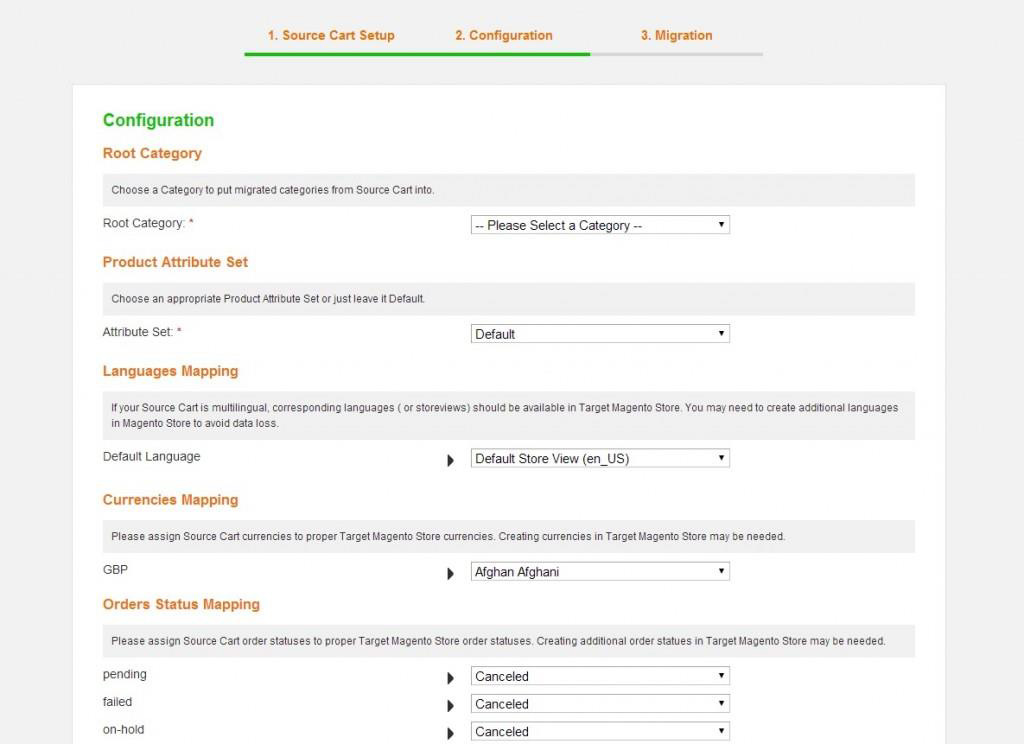Open the Afghan Afghani currency dropdown
This screenshot has height=744, width=1024.
(x=599, y=570)
